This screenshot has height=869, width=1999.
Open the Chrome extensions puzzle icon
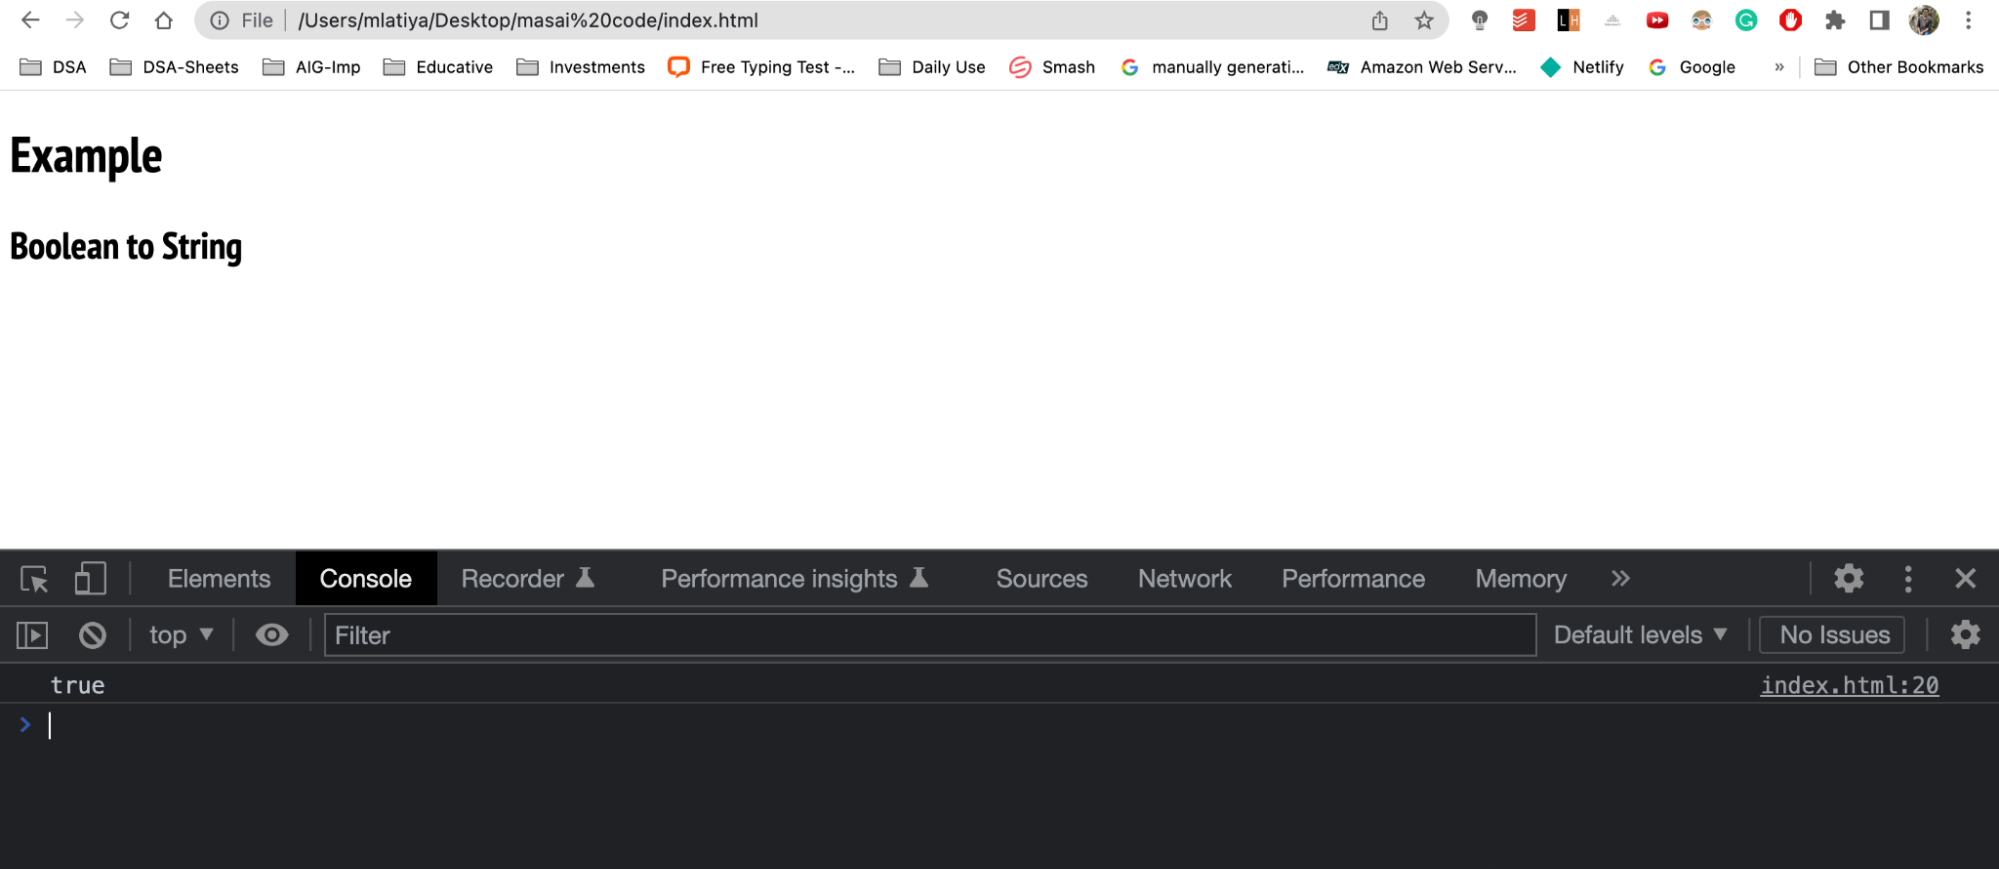point(1835,20)
